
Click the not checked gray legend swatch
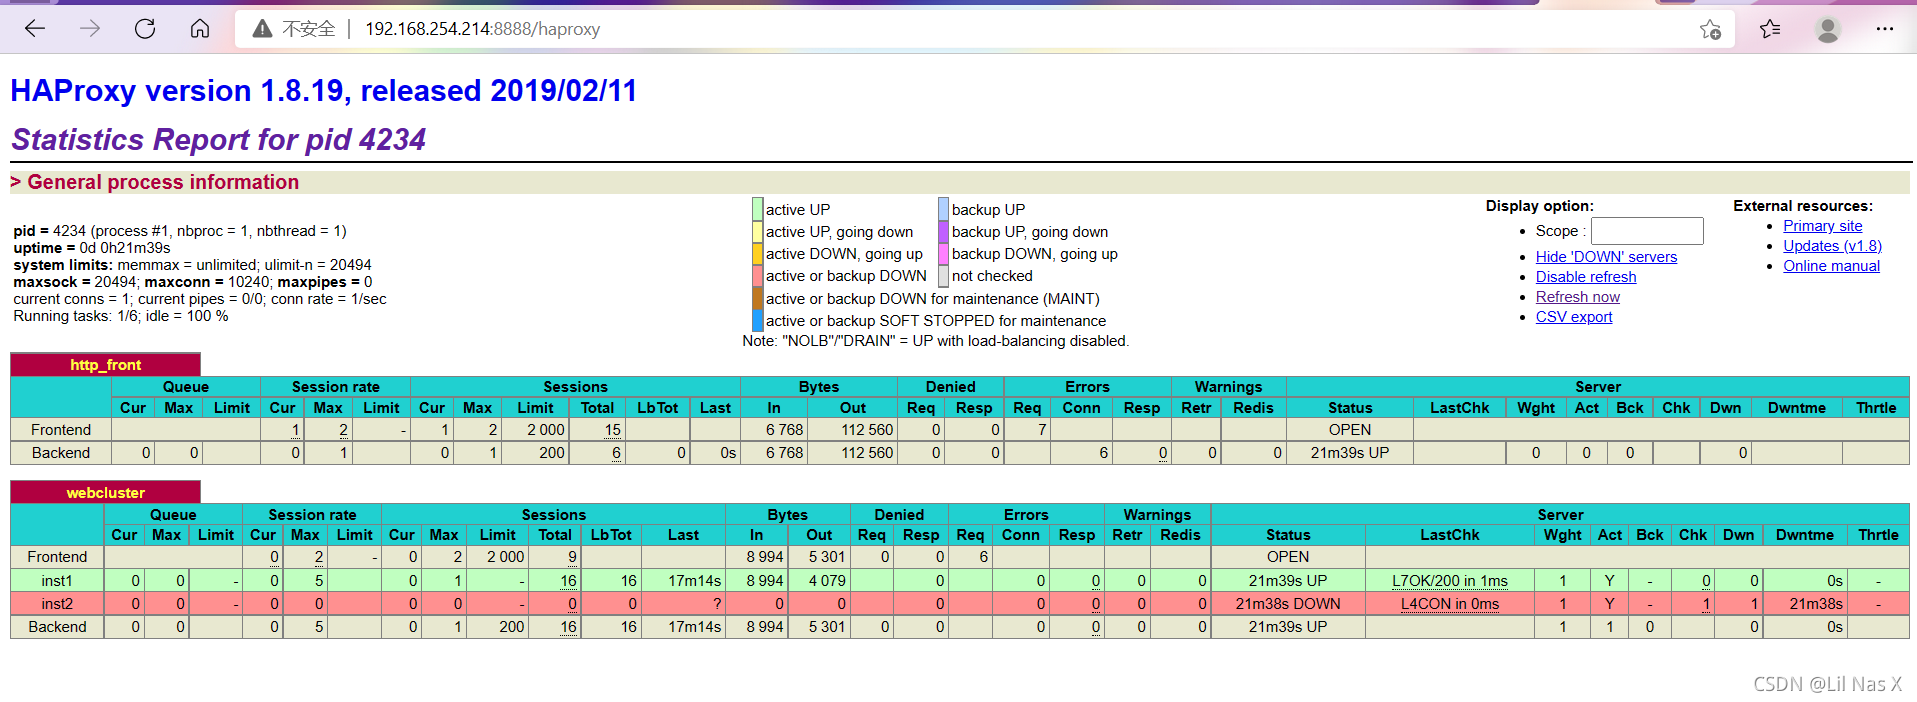943,276
